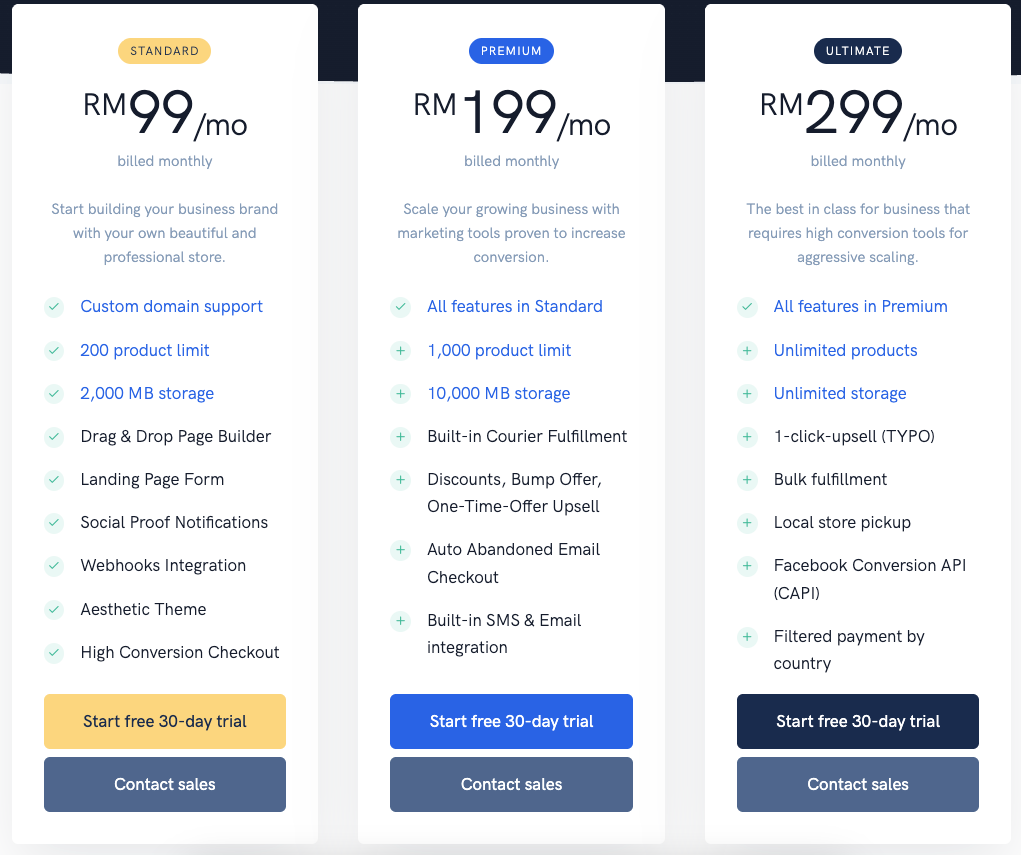Start the Standard plan free 30-day trial
Viewport: 1021px width, 855px height.
pos(165,721)
